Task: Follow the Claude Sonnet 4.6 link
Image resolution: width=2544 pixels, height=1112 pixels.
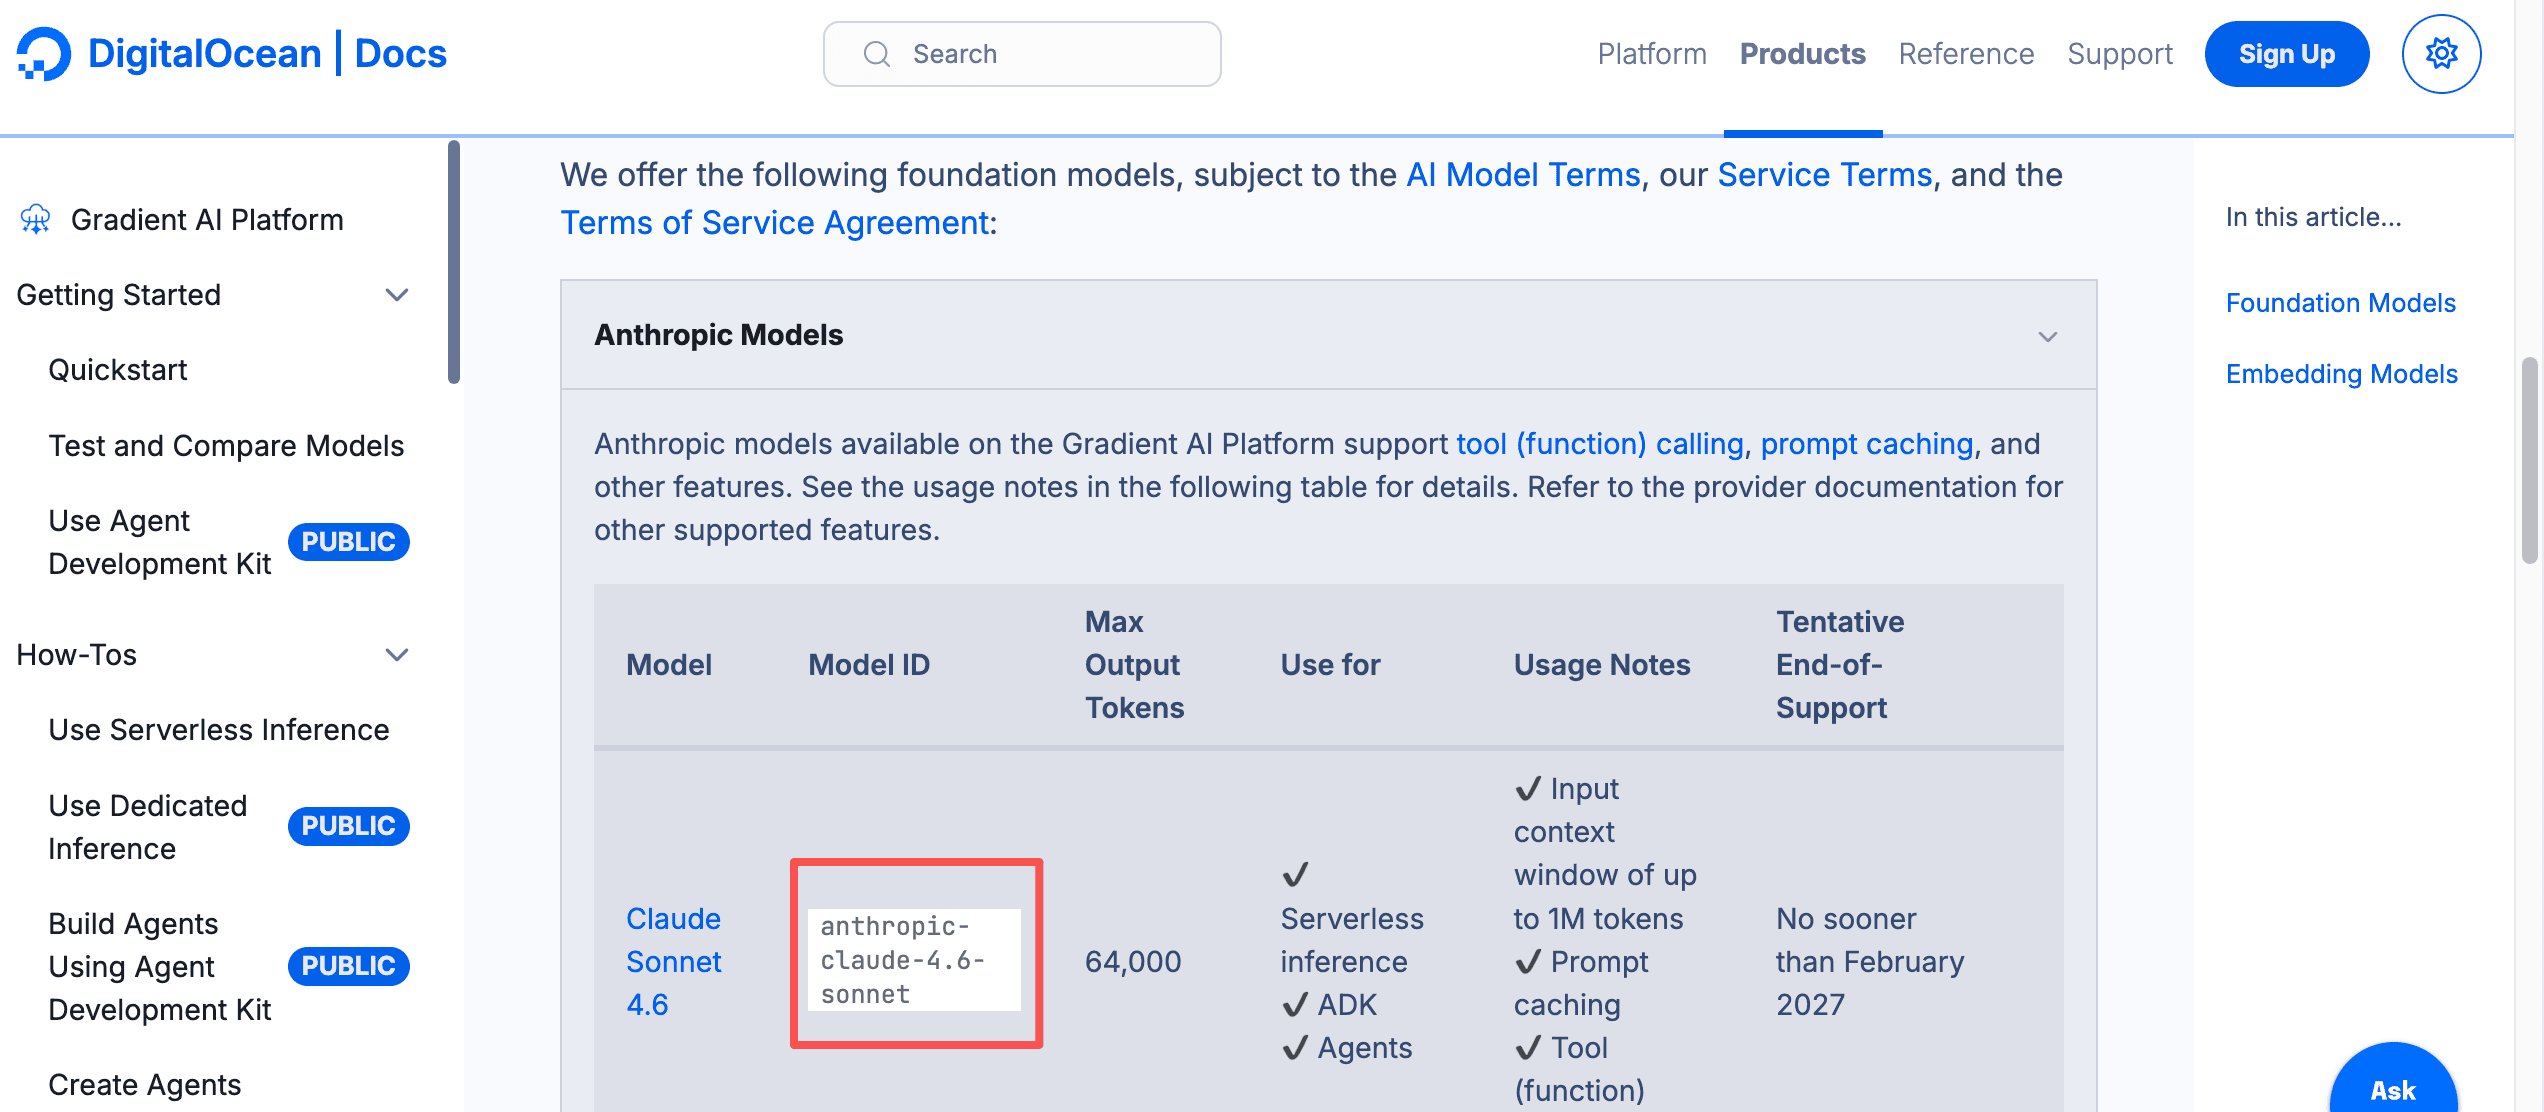Action: [673, 961]
